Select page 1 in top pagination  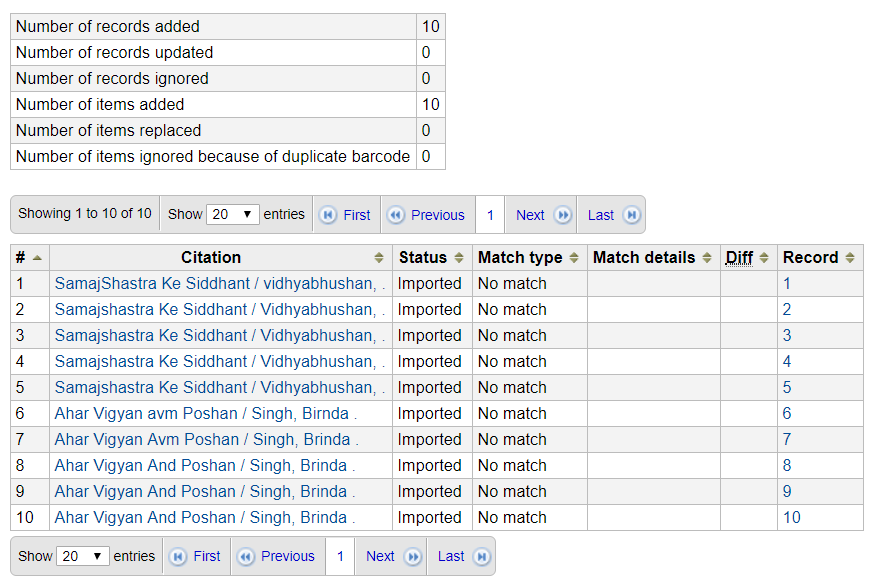click(x=490, y=215)
